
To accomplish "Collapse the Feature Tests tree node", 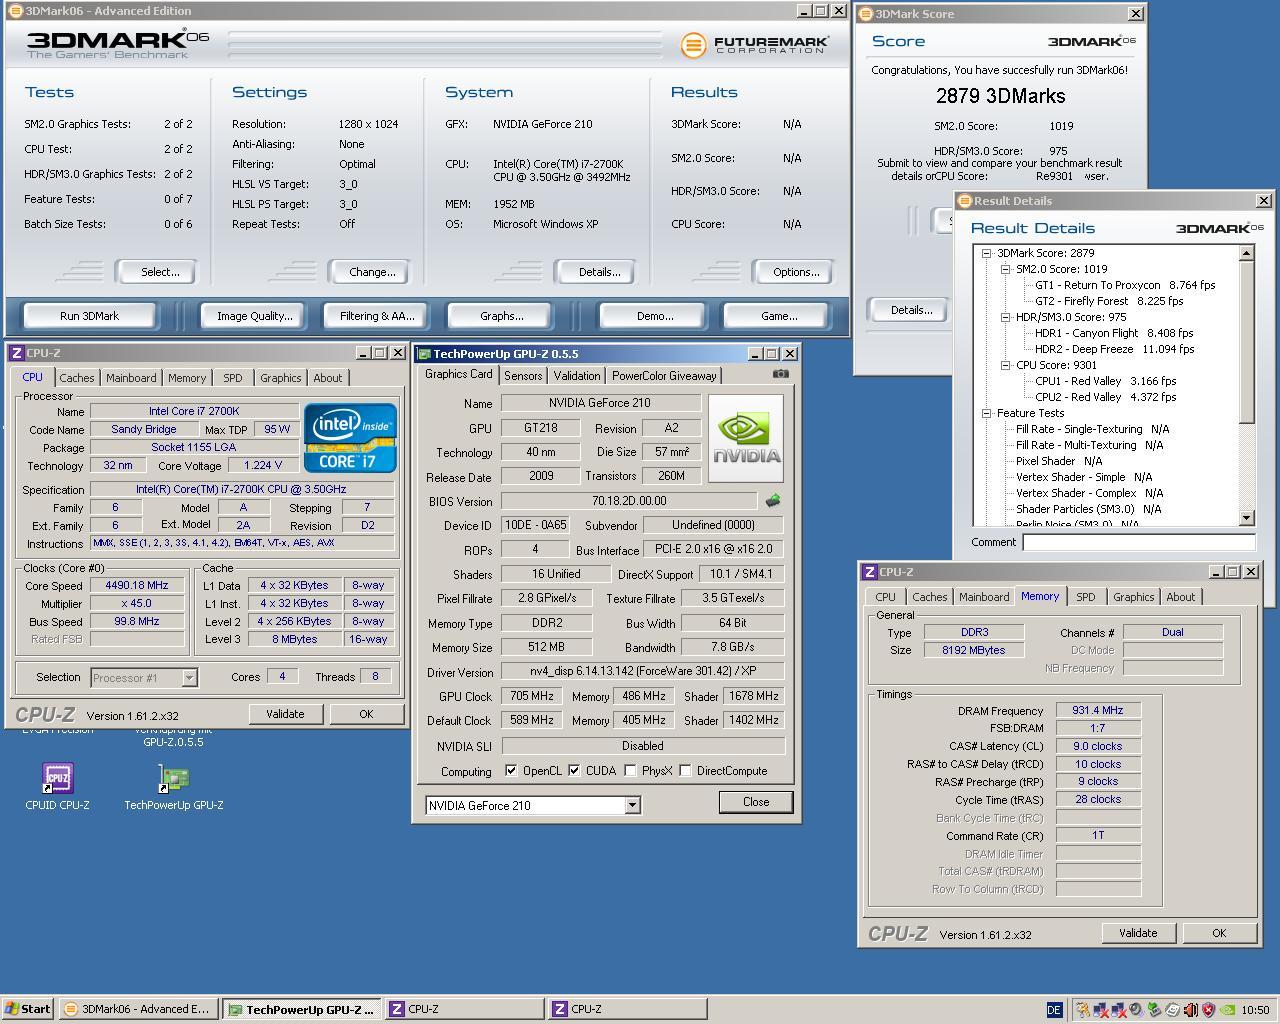I will tap(986, 413).
